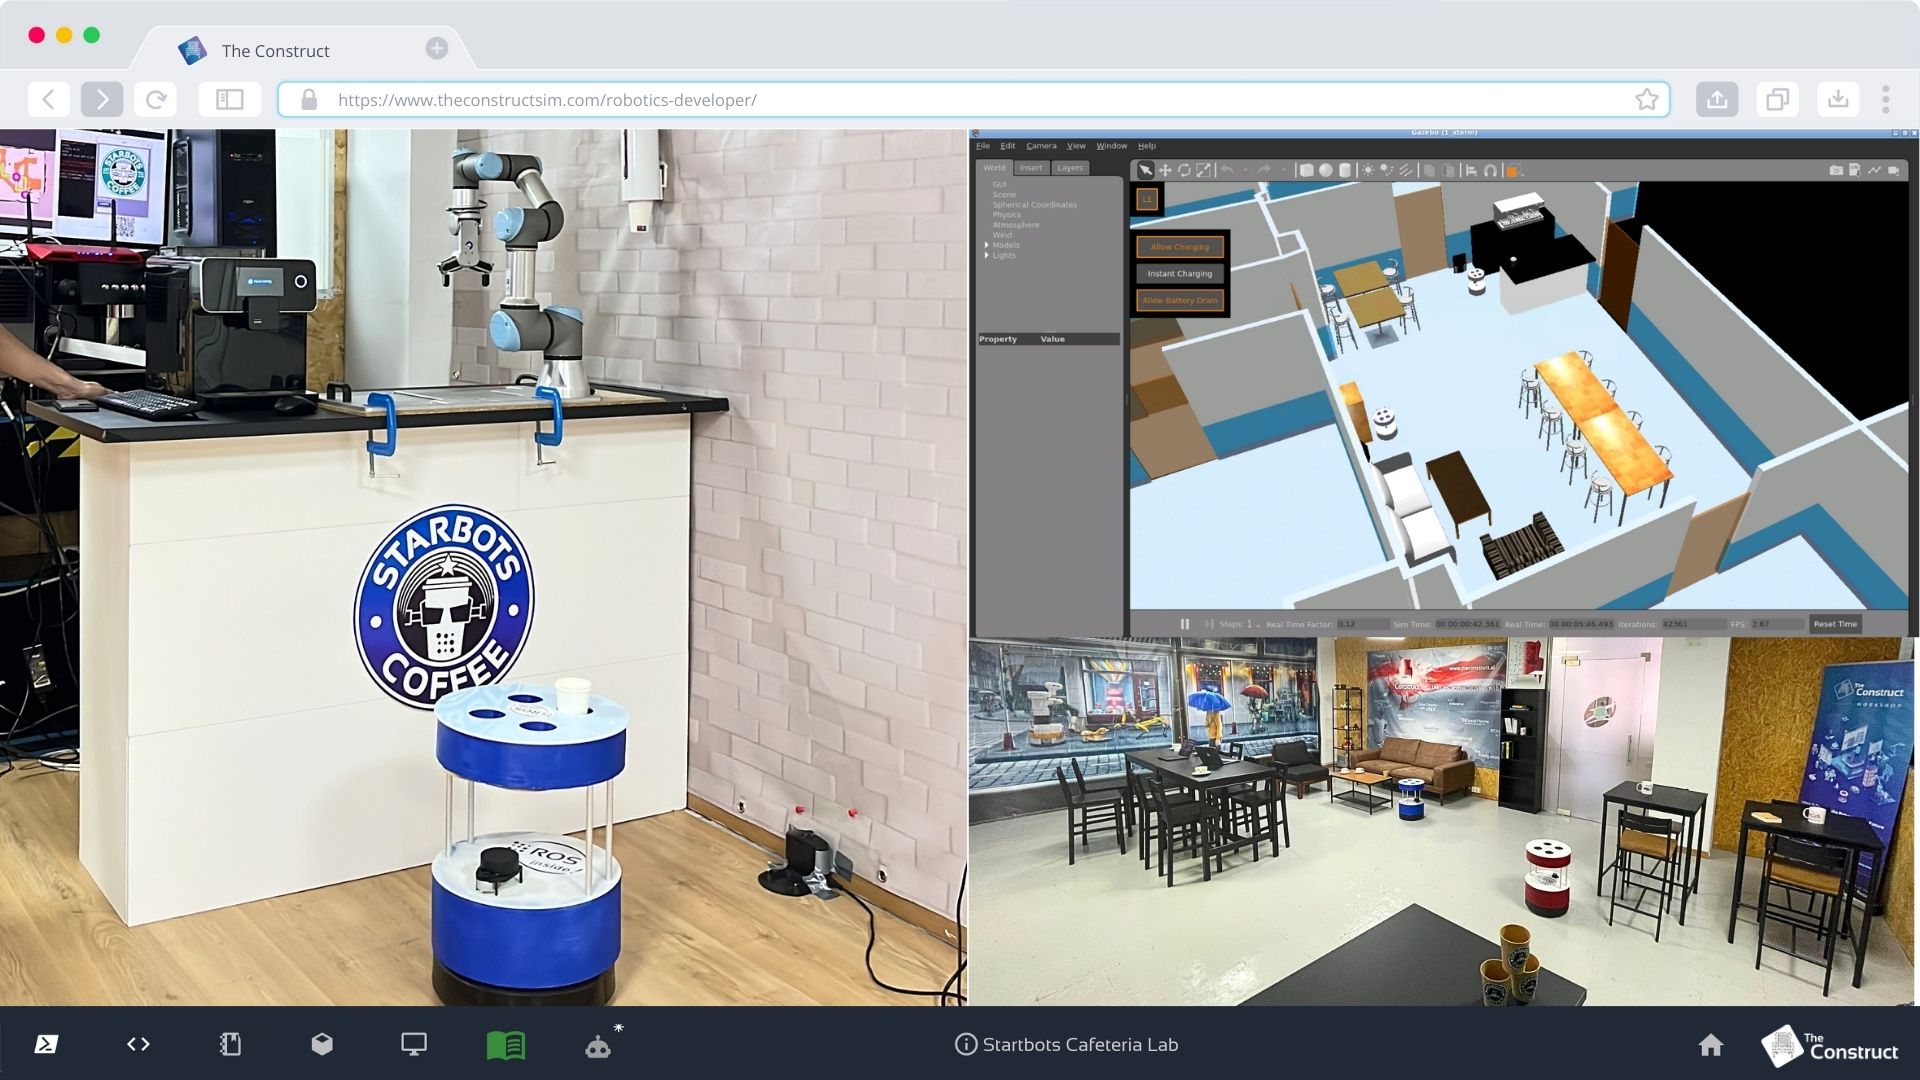Open the notebook icon in bottom bar
The image size is (1920, 1080).
coord(230,1044)
